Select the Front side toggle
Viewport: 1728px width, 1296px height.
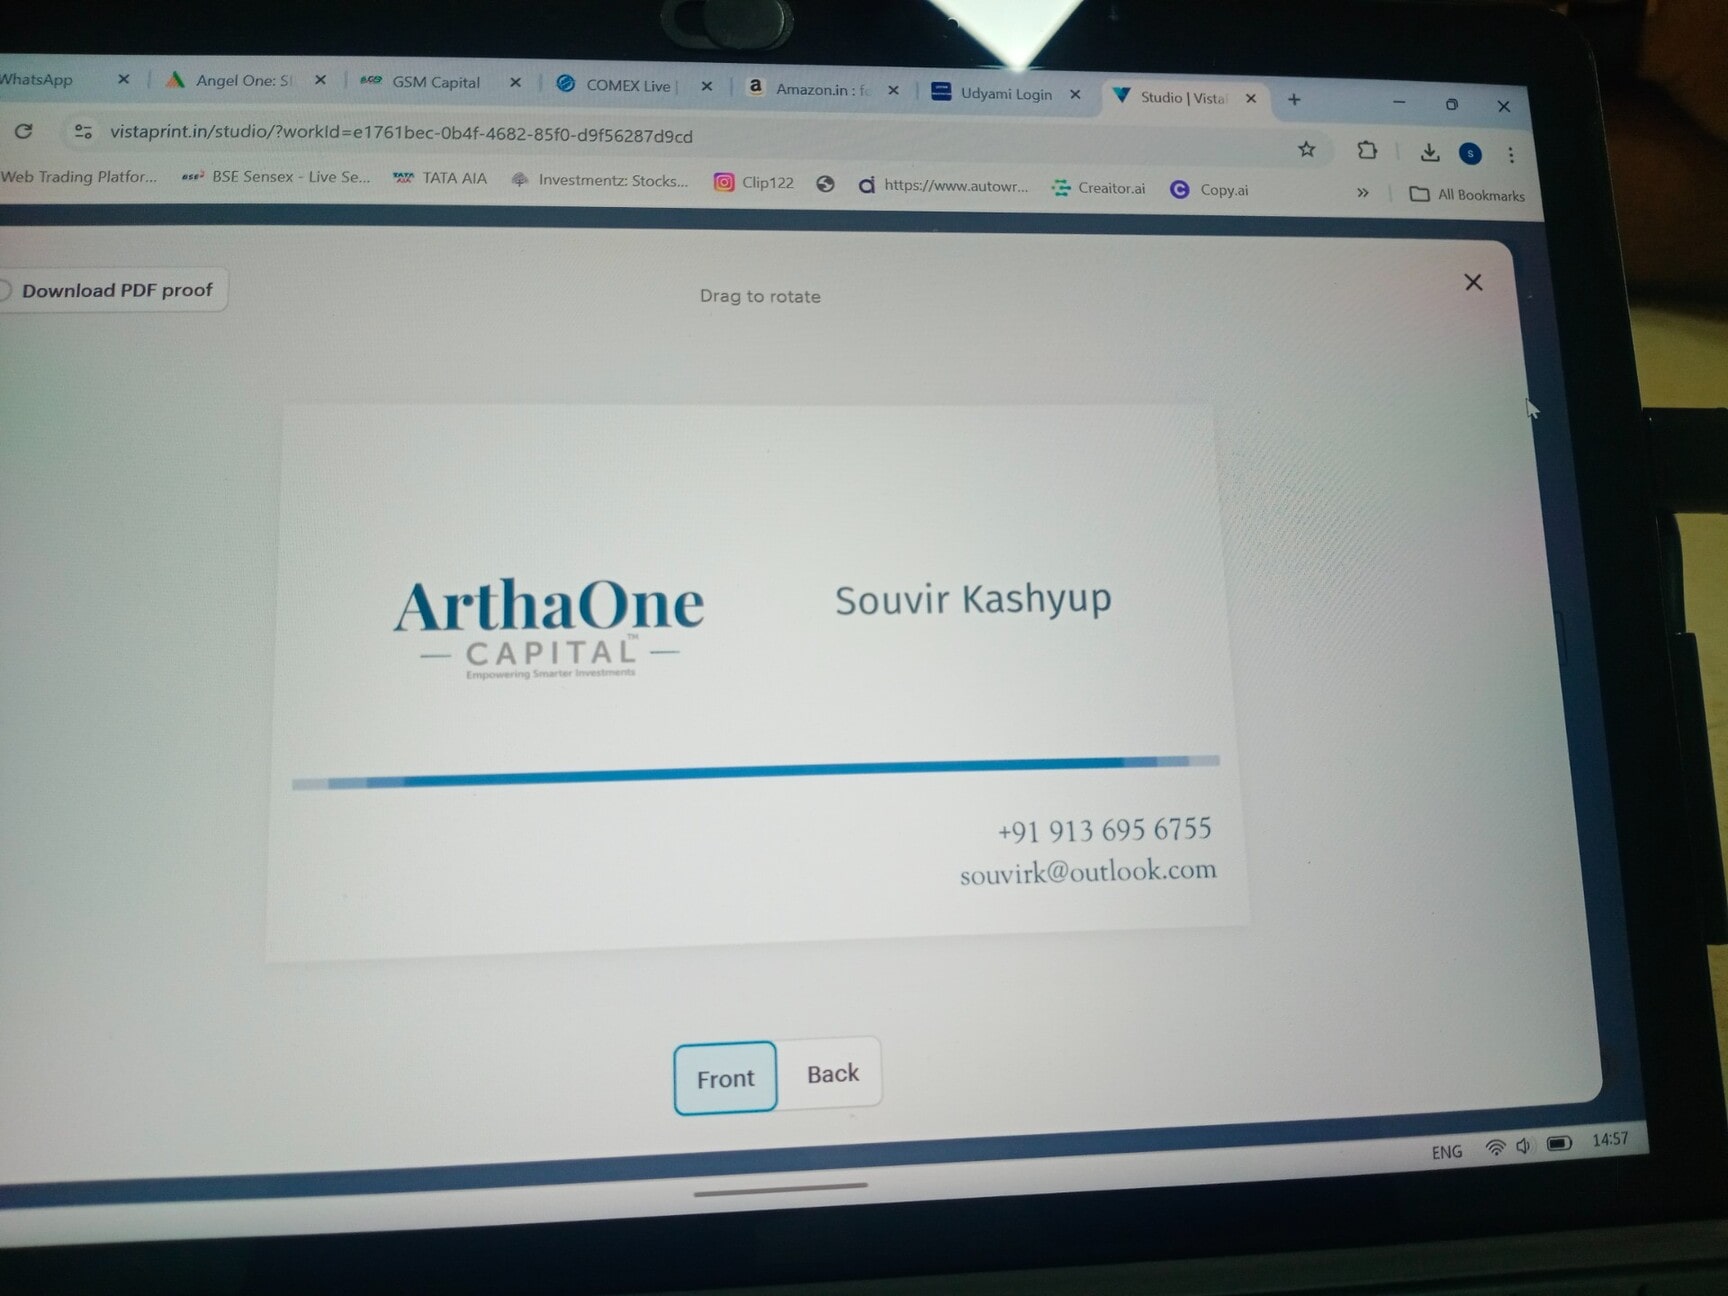(725, 1078)
